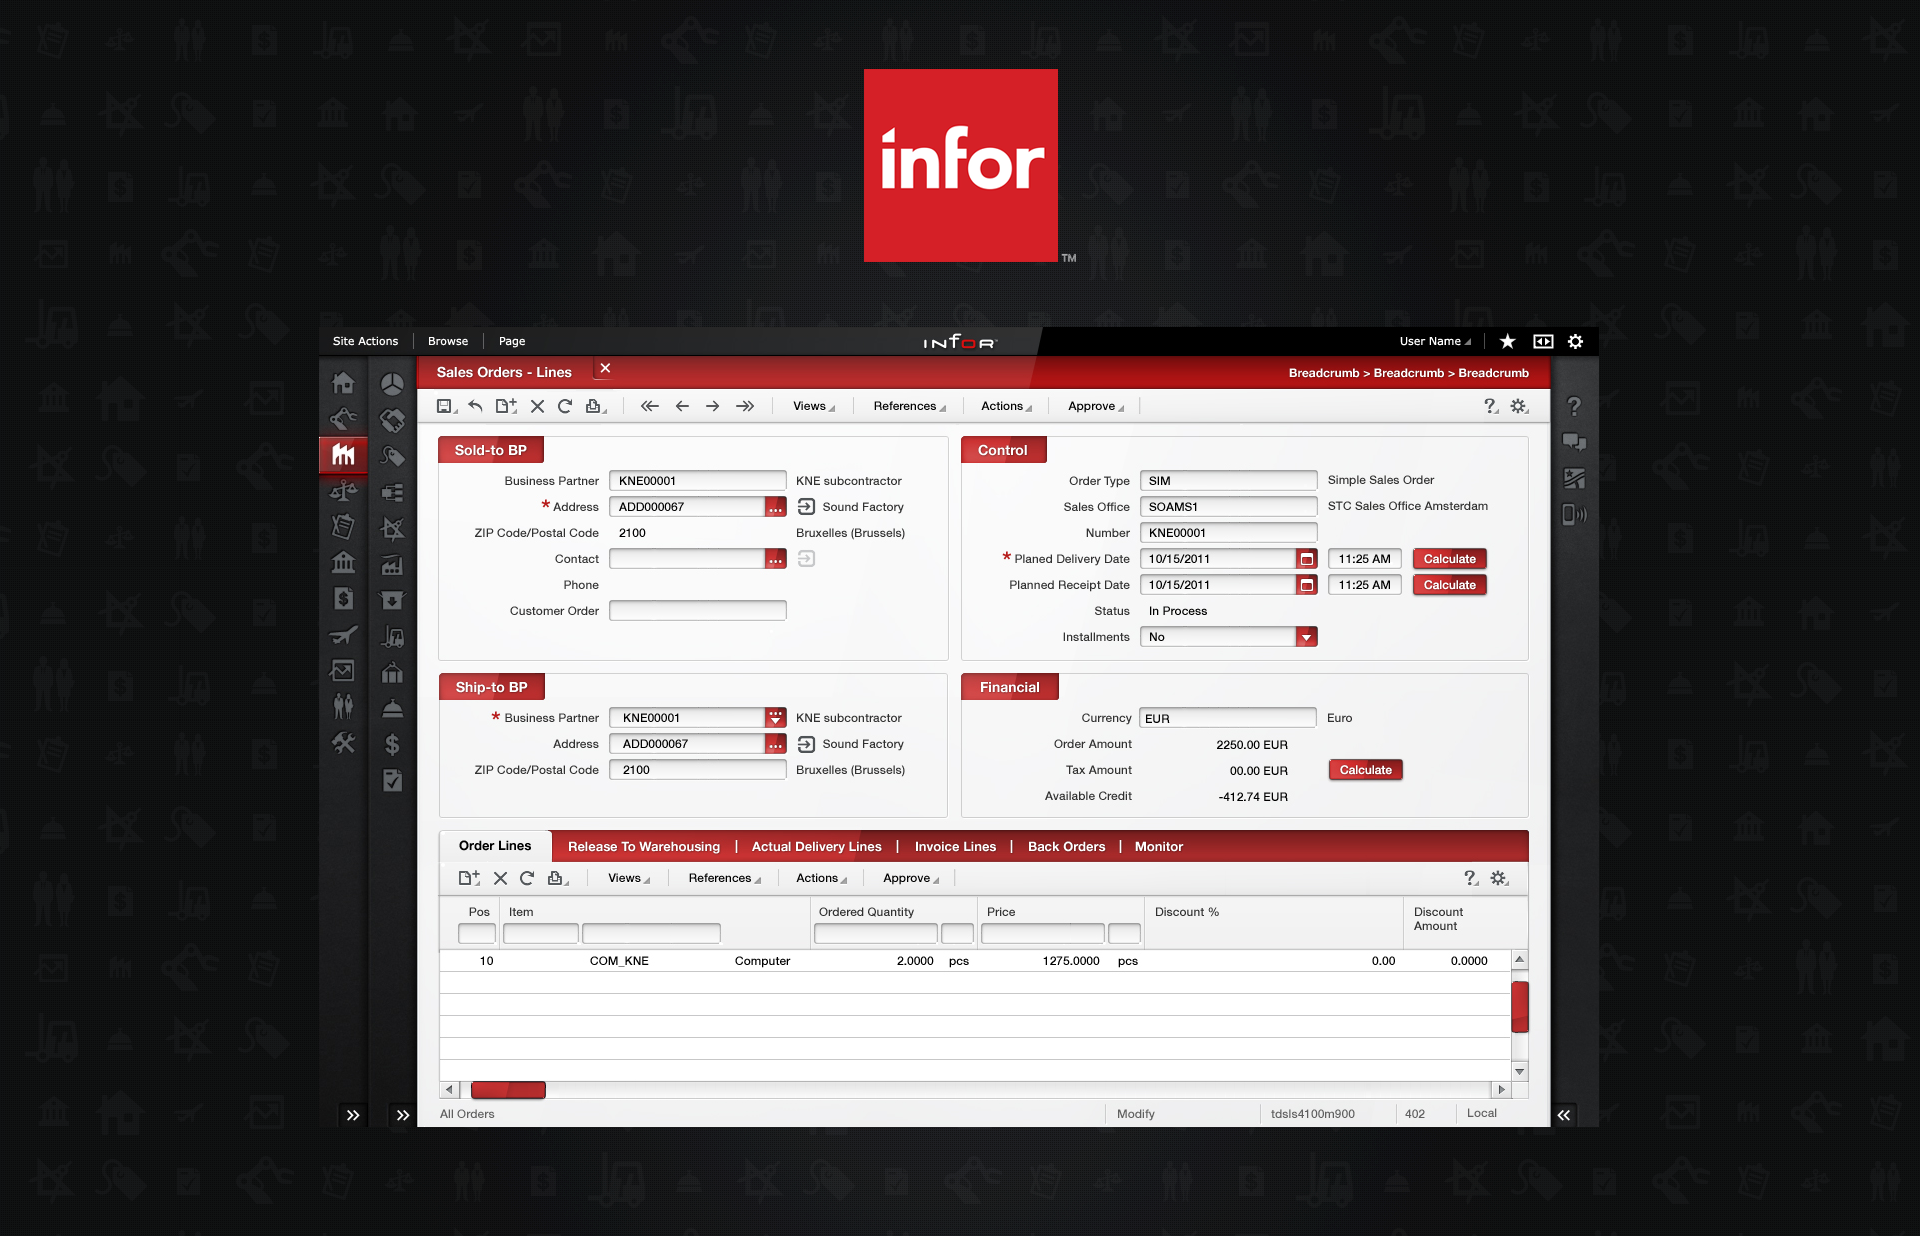Expand Ship-to Business Partner dropdown
Screen dimensions: 1920x1236
pyautogui.click(x=776, y=718)
